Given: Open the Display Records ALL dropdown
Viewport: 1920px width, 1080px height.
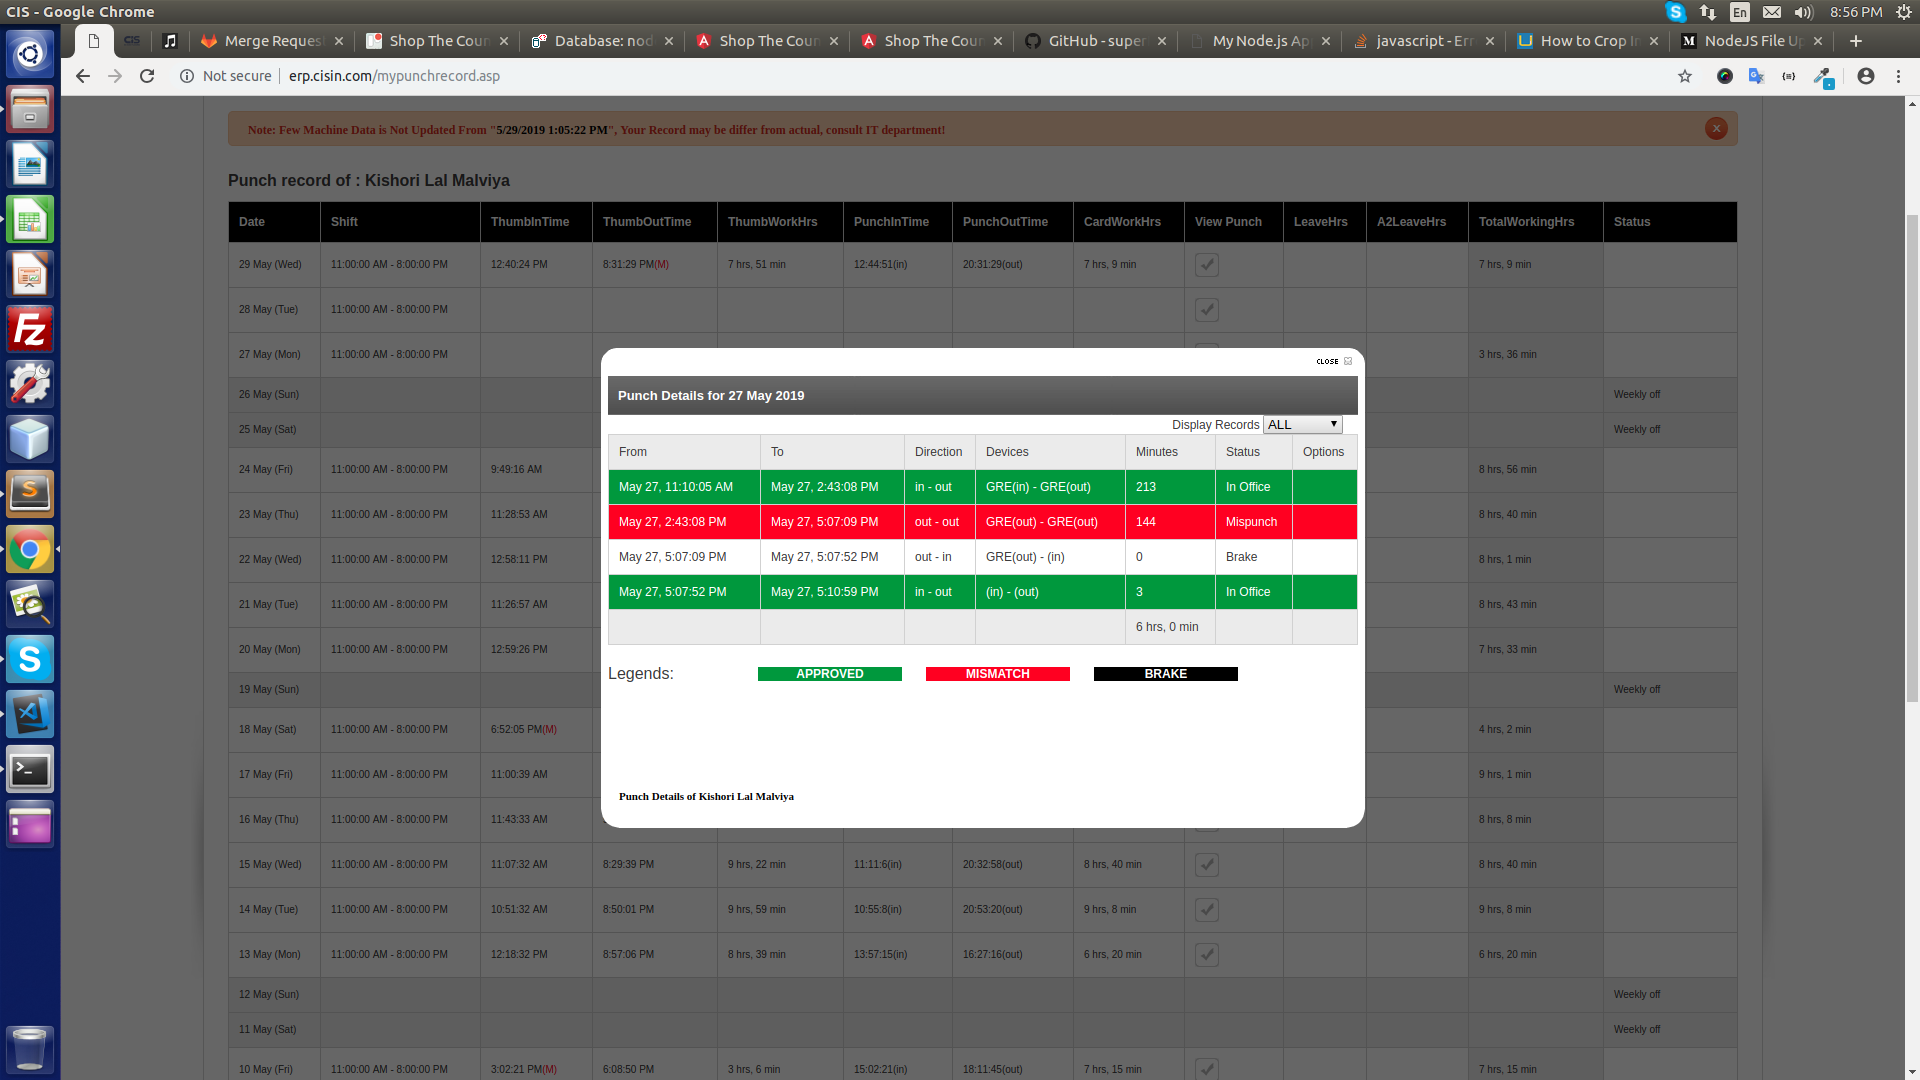Looking at the screenshot, I should (1302, 425).
